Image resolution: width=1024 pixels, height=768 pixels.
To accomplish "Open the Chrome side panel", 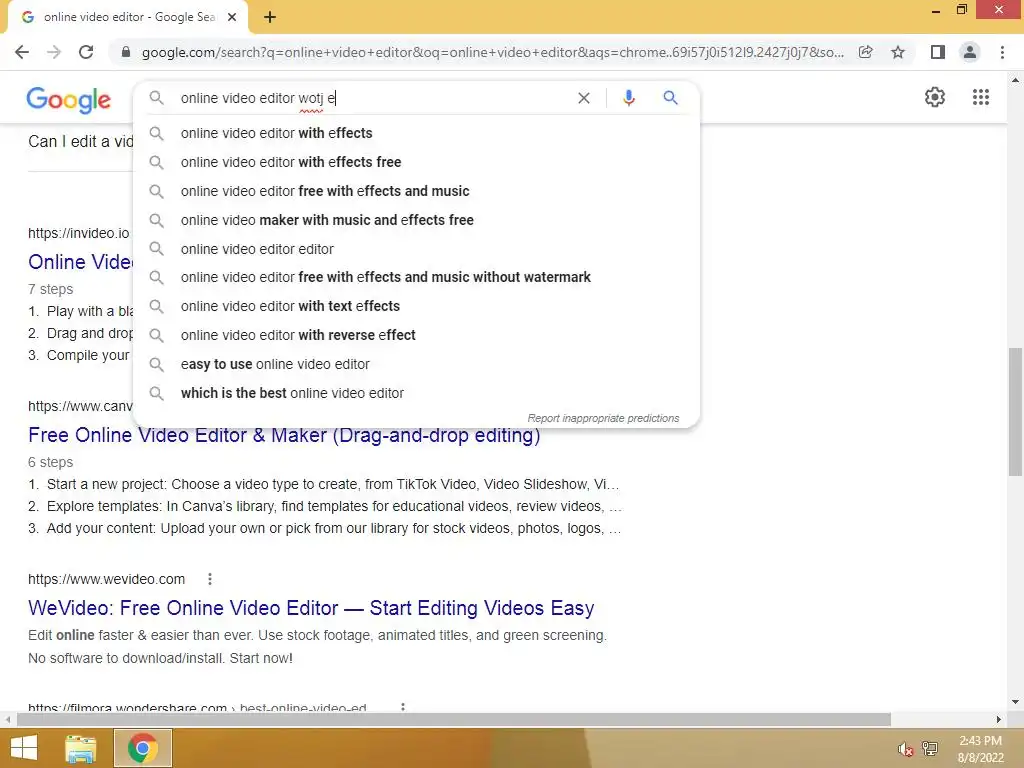I will (x=938, y=52).
